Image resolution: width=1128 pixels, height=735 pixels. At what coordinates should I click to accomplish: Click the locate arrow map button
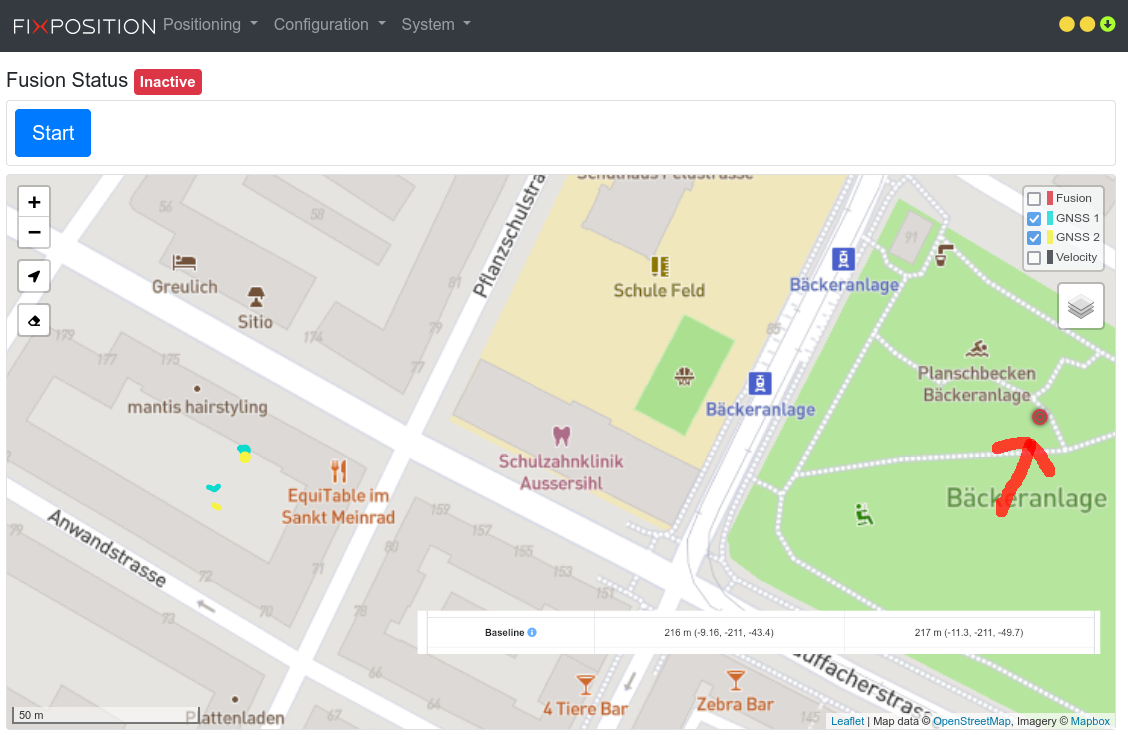(x=34, y=276)
